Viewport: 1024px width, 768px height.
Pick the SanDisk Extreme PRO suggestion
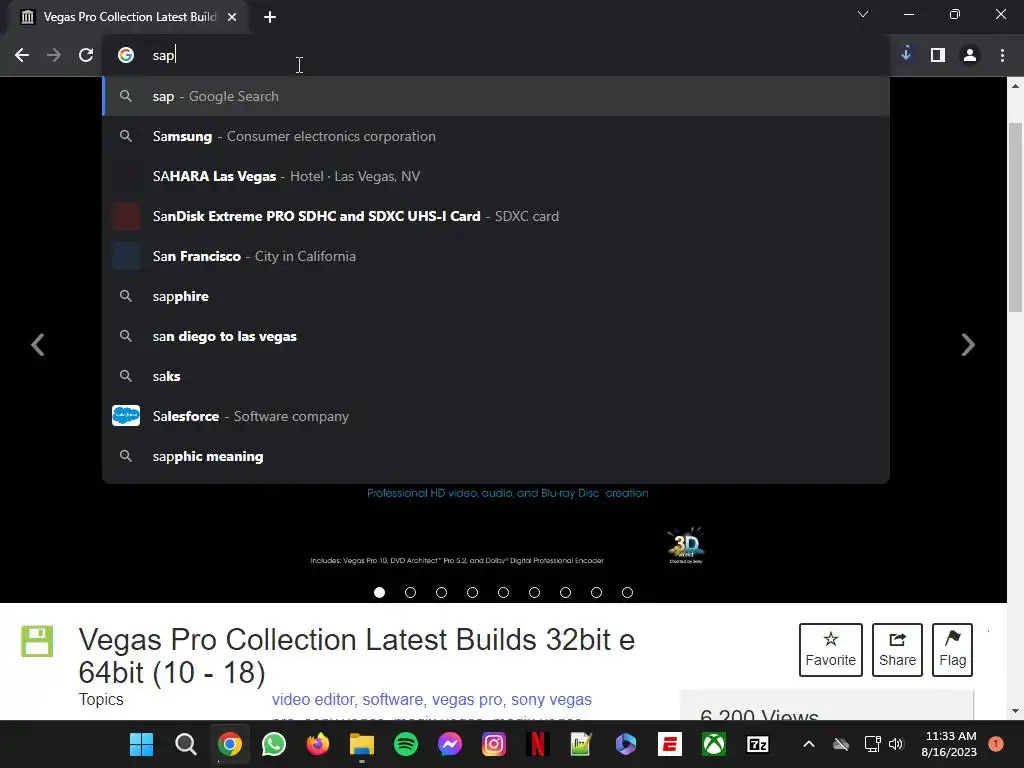click(496, 216)
